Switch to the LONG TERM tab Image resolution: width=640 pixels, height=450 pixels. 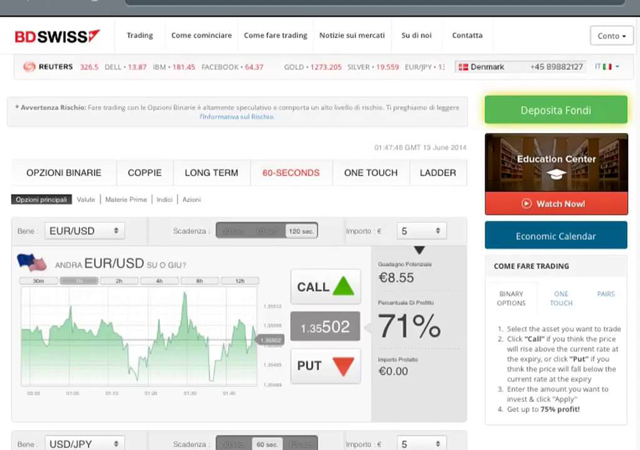(211, 173)
